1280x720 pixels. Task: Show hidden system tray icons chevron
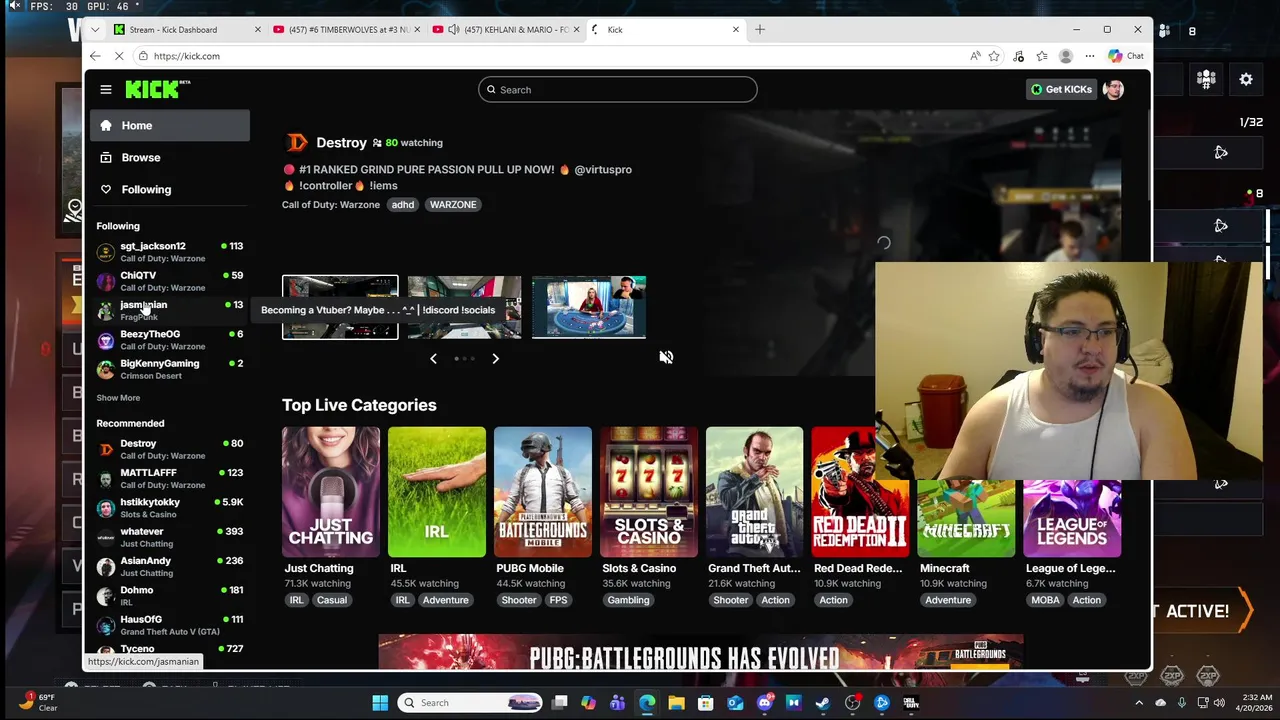[1138, 703]
